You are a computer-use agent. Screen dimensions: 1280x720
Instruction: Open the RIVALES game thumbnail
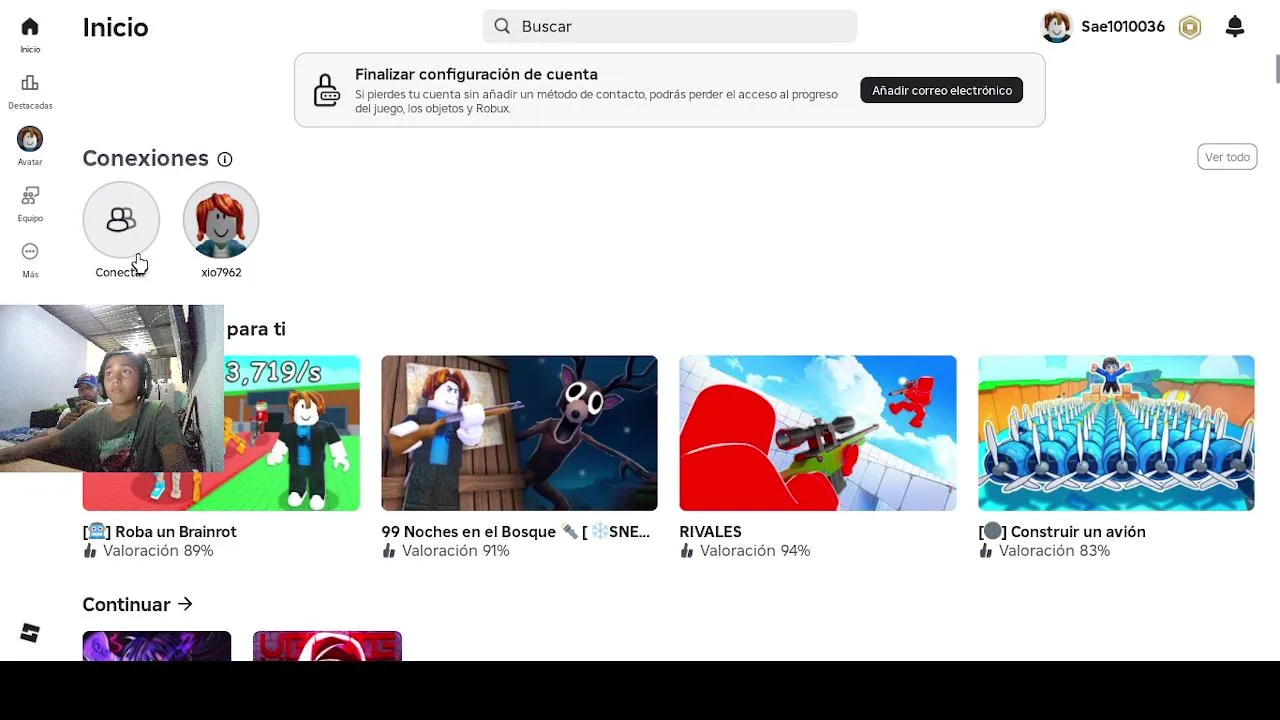pos(818,433)
